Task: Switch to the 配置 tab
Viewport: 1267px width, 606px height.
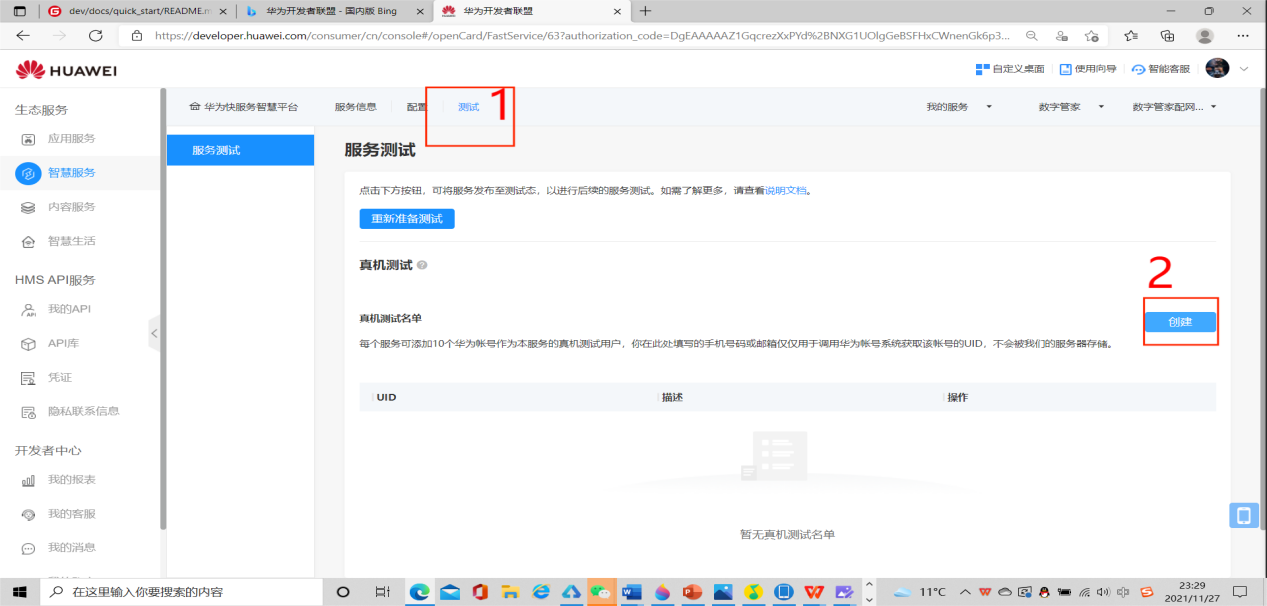Action: (416, 107)
